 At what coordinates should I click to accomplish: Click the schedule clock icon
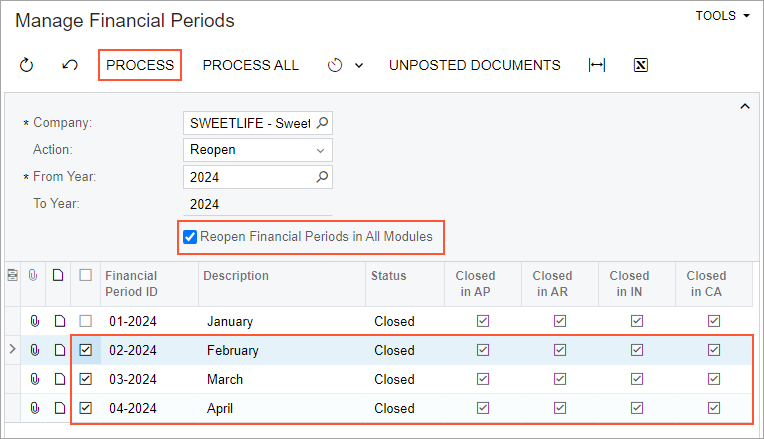[335, 65]
